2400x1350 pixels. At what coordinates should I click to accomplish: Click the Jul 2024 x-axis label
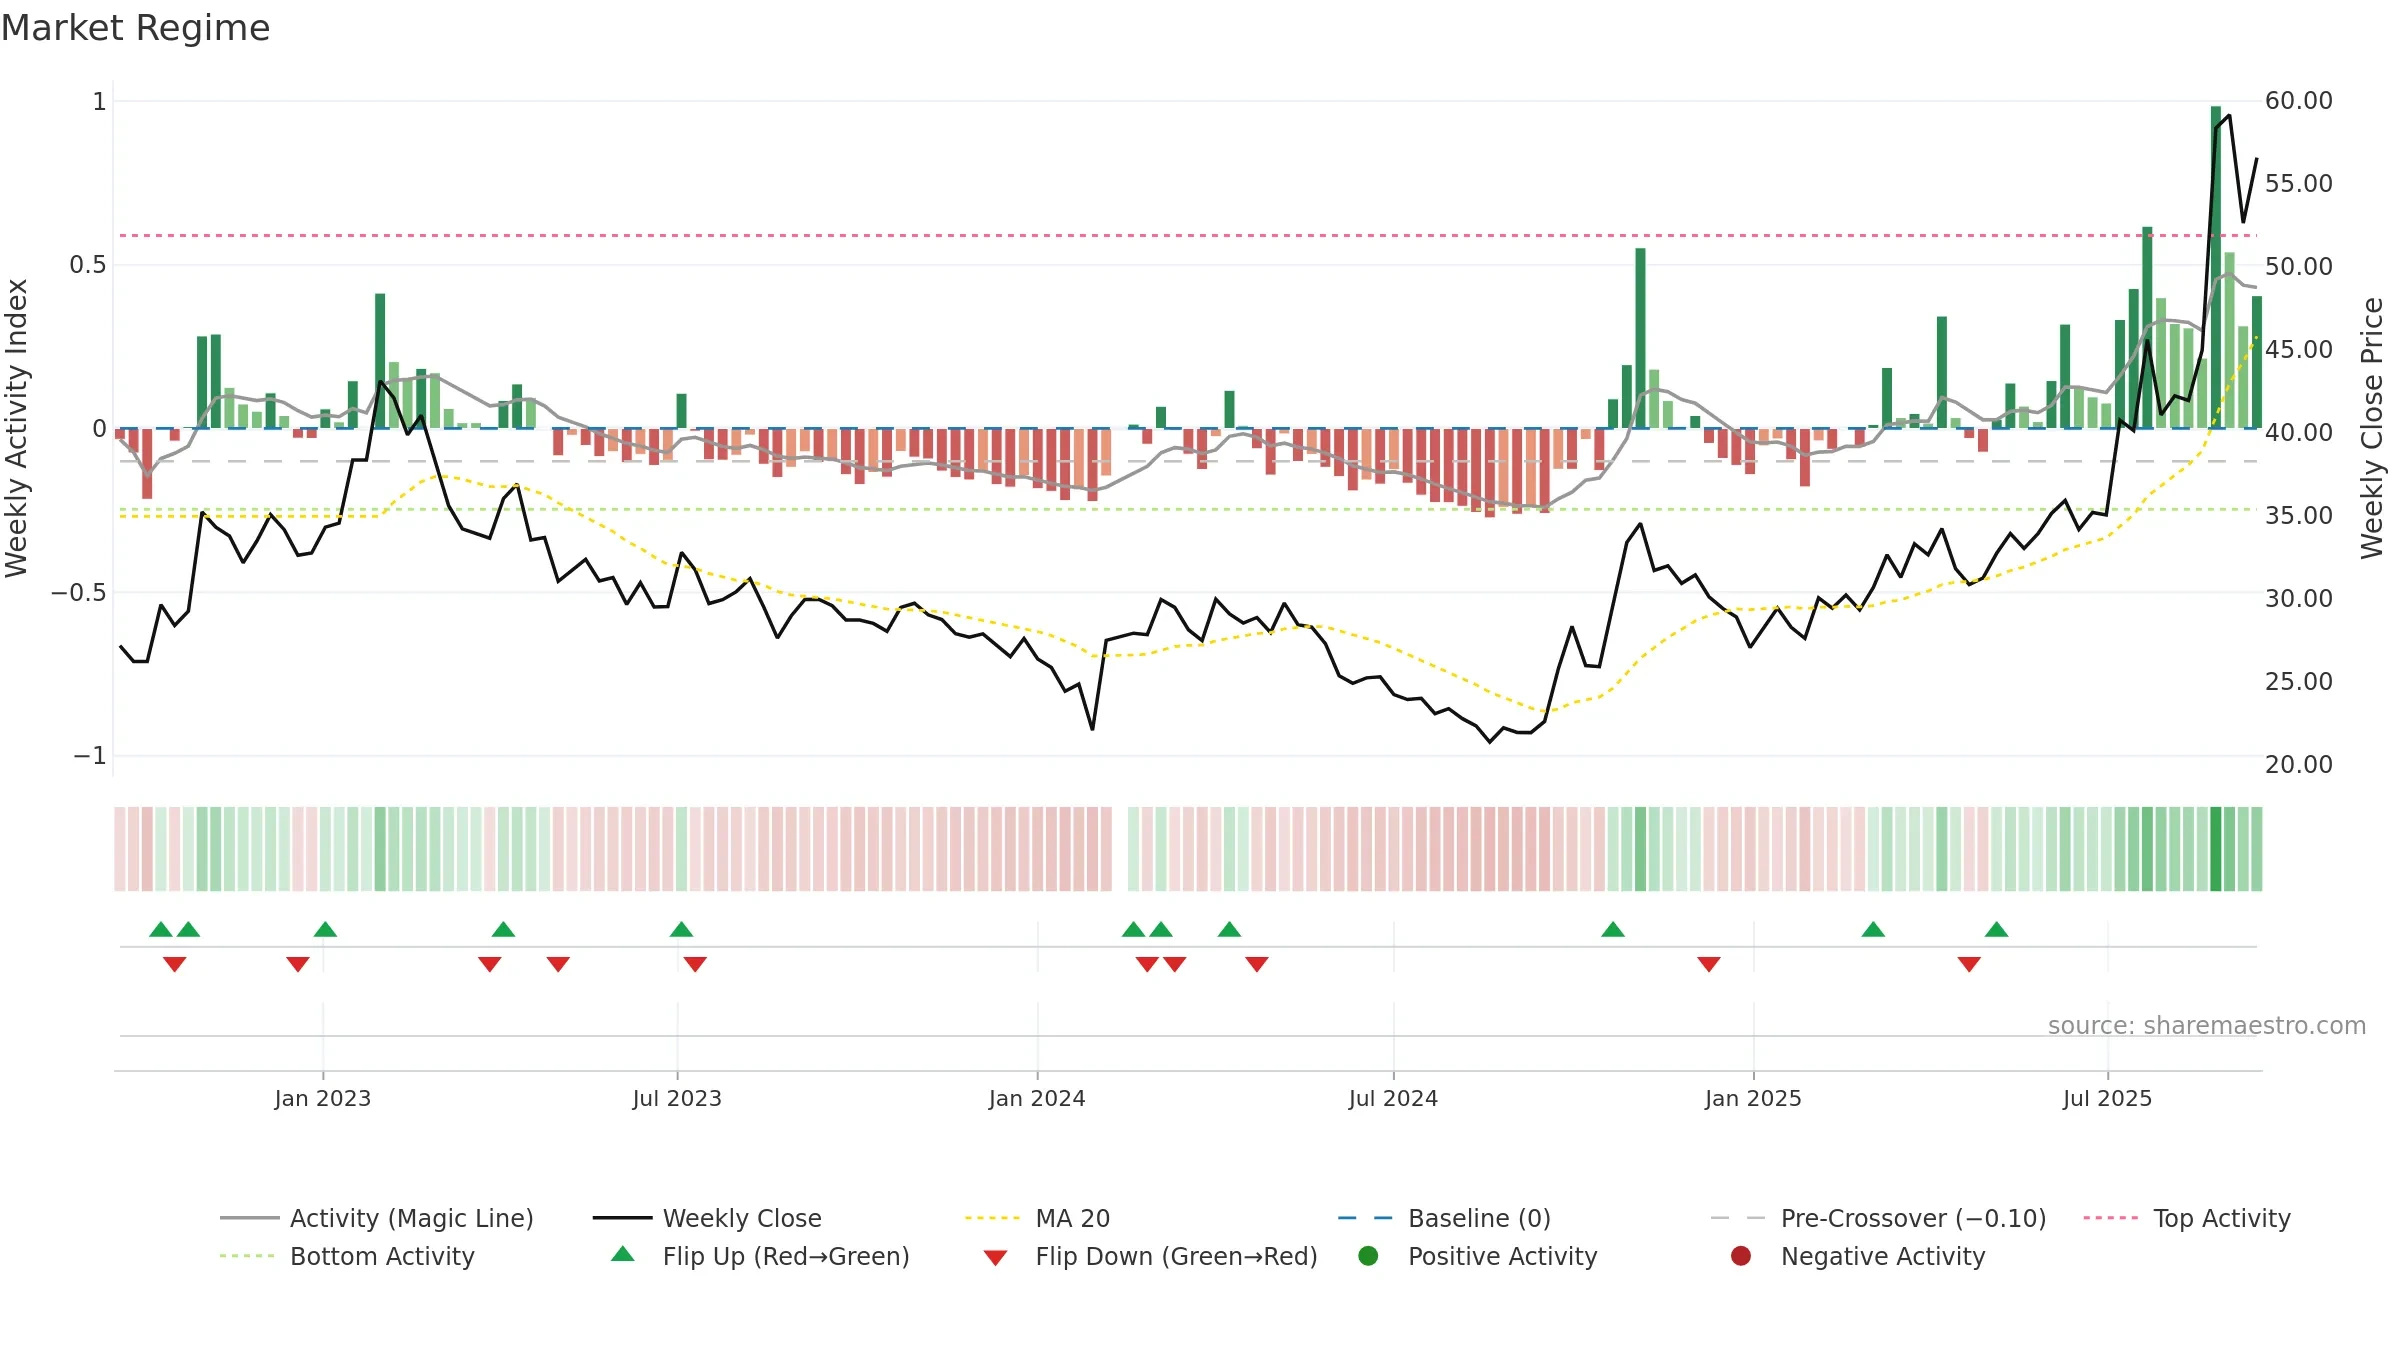click(x=1393, y=1098)
